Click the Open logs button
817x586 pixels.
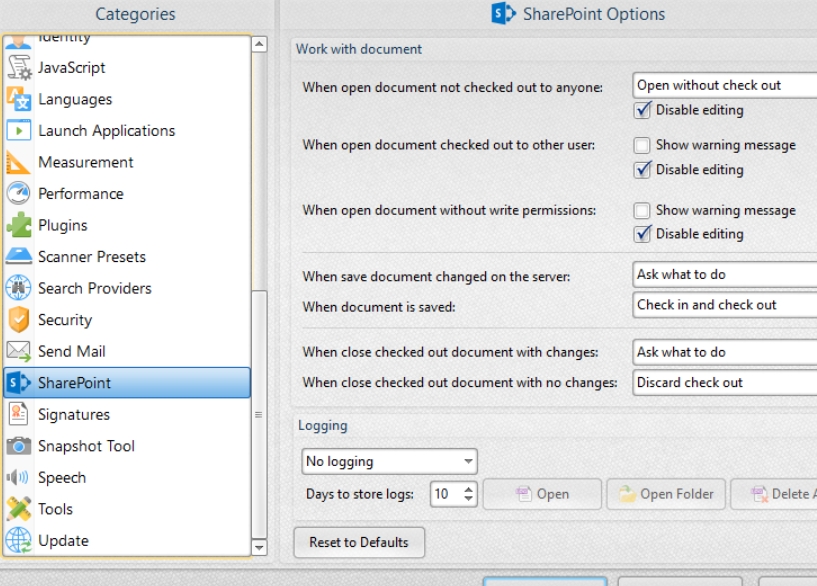[x=542, y=494]
